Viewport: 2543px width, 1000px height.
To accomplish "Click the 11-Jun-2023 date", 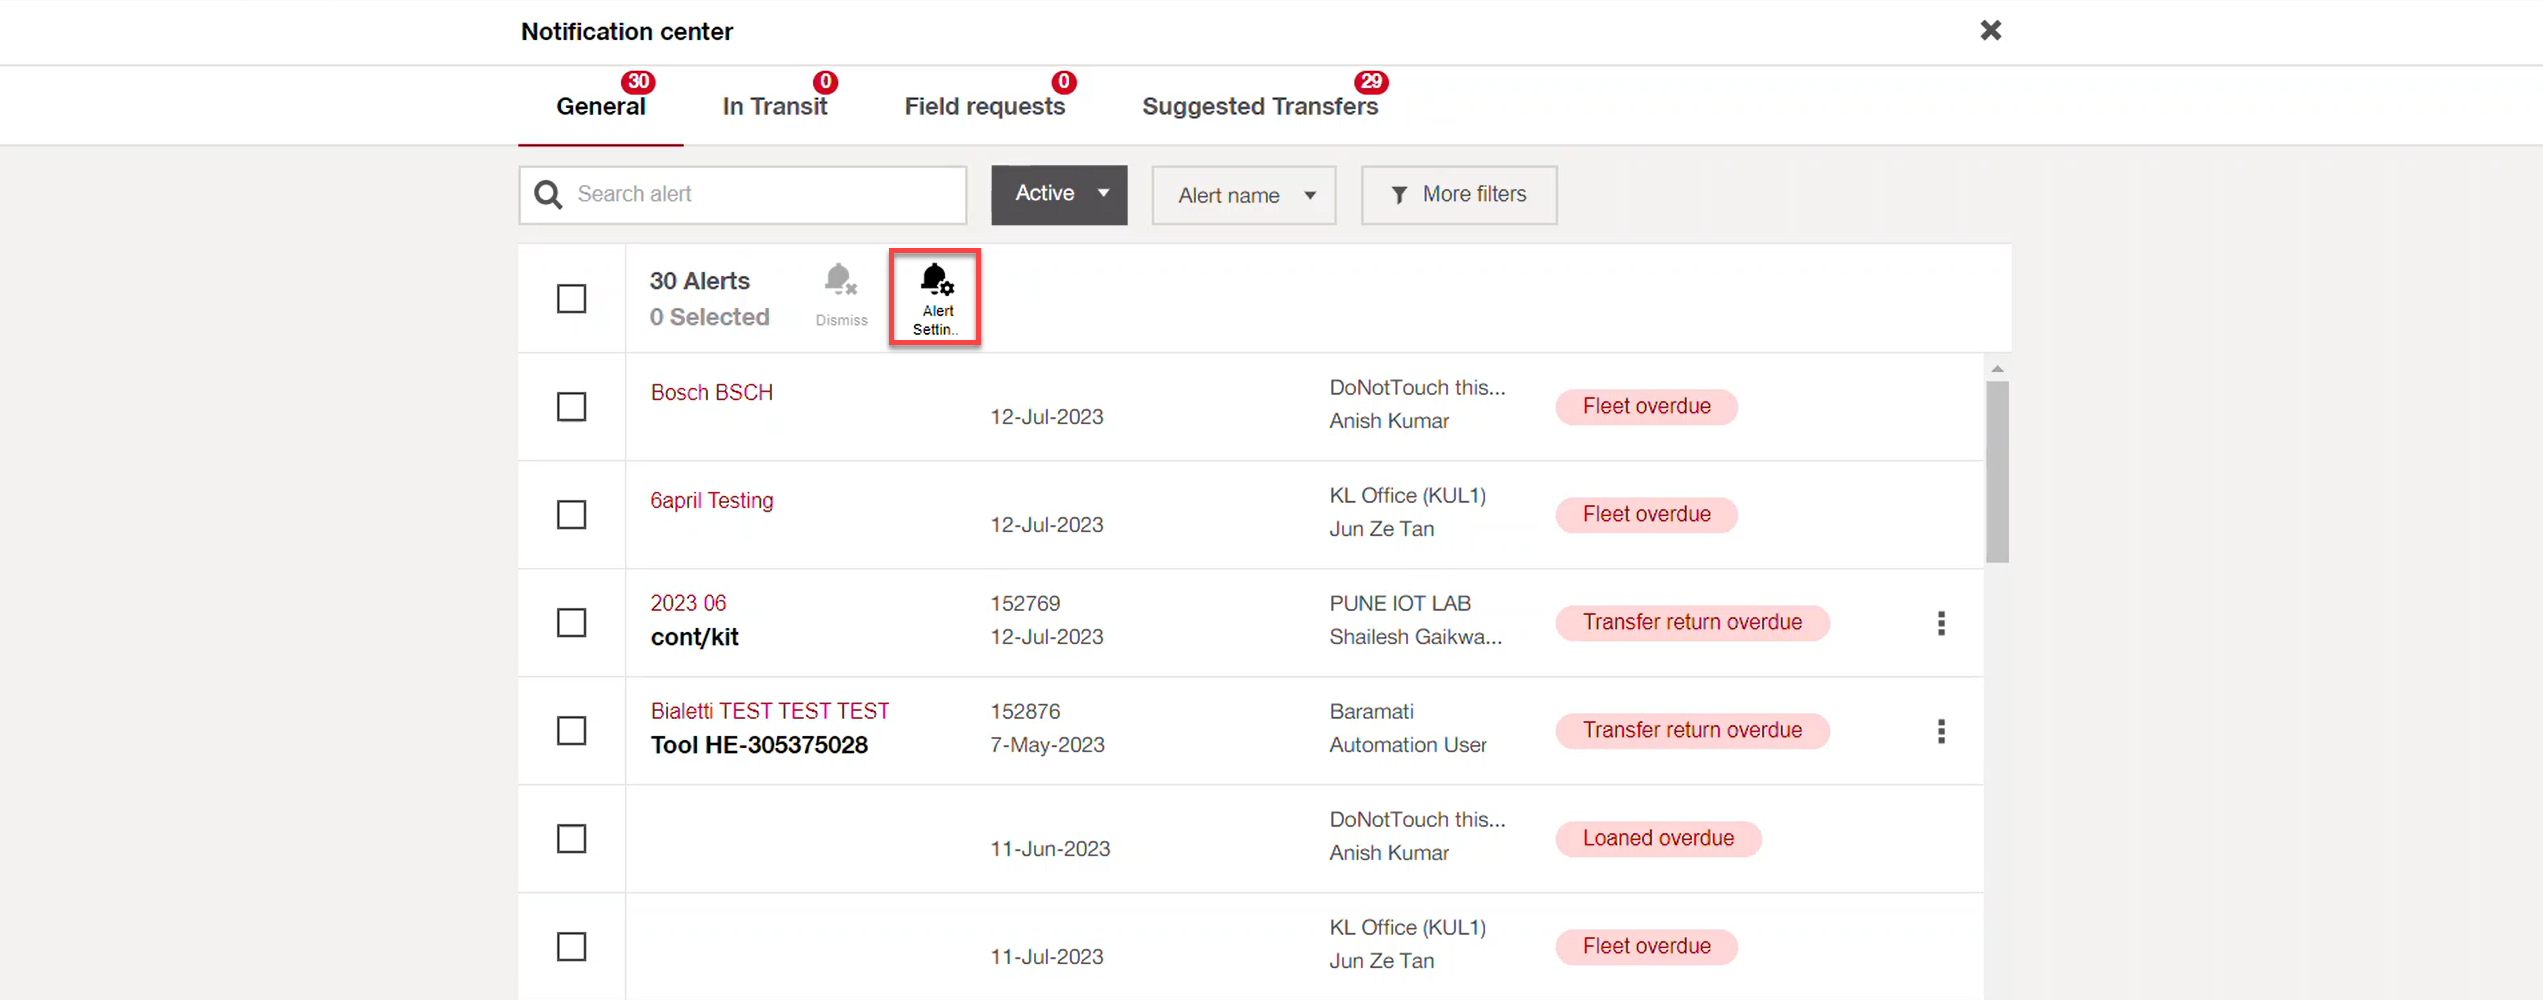I will [x=1050, y=849].
